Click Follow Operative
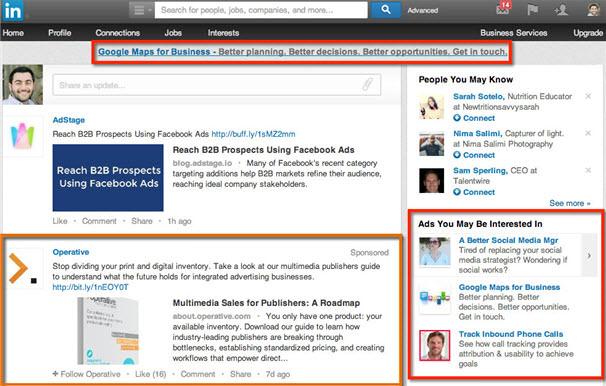The image size is (606, 386). pyautogui.click(x=86, y=374)
